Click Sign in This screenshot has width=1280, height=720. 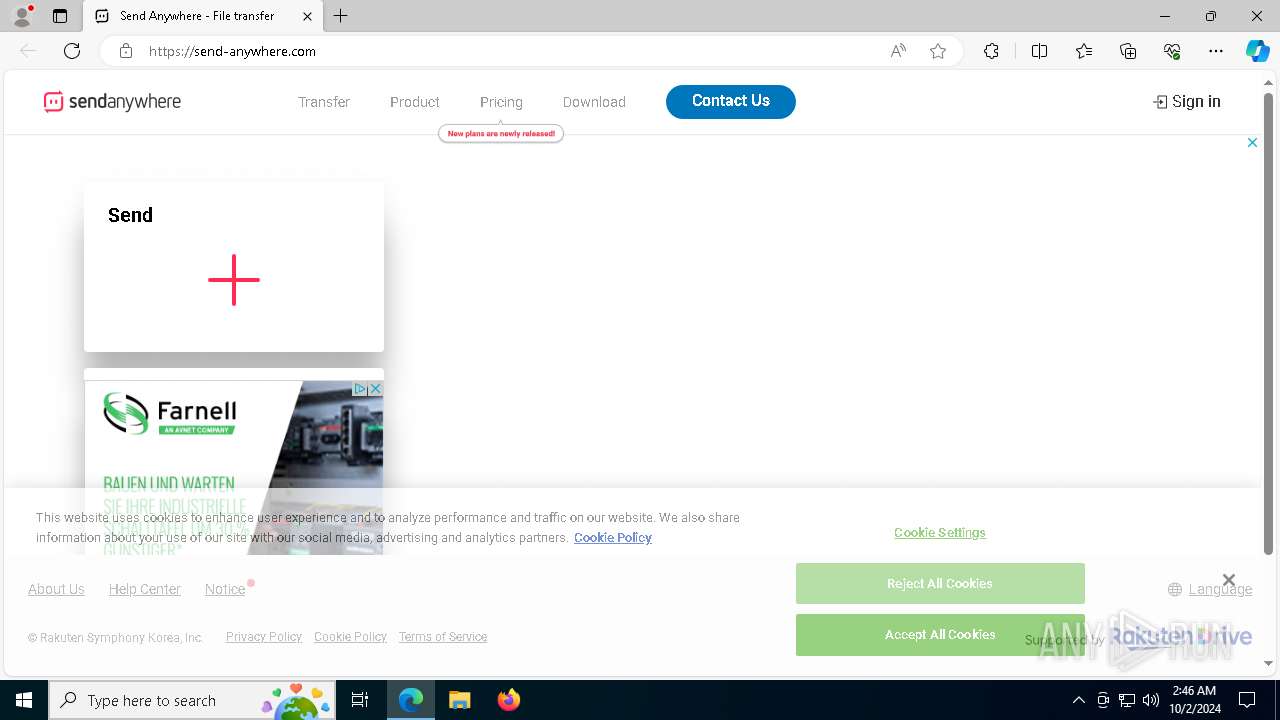coord(1187,101)
